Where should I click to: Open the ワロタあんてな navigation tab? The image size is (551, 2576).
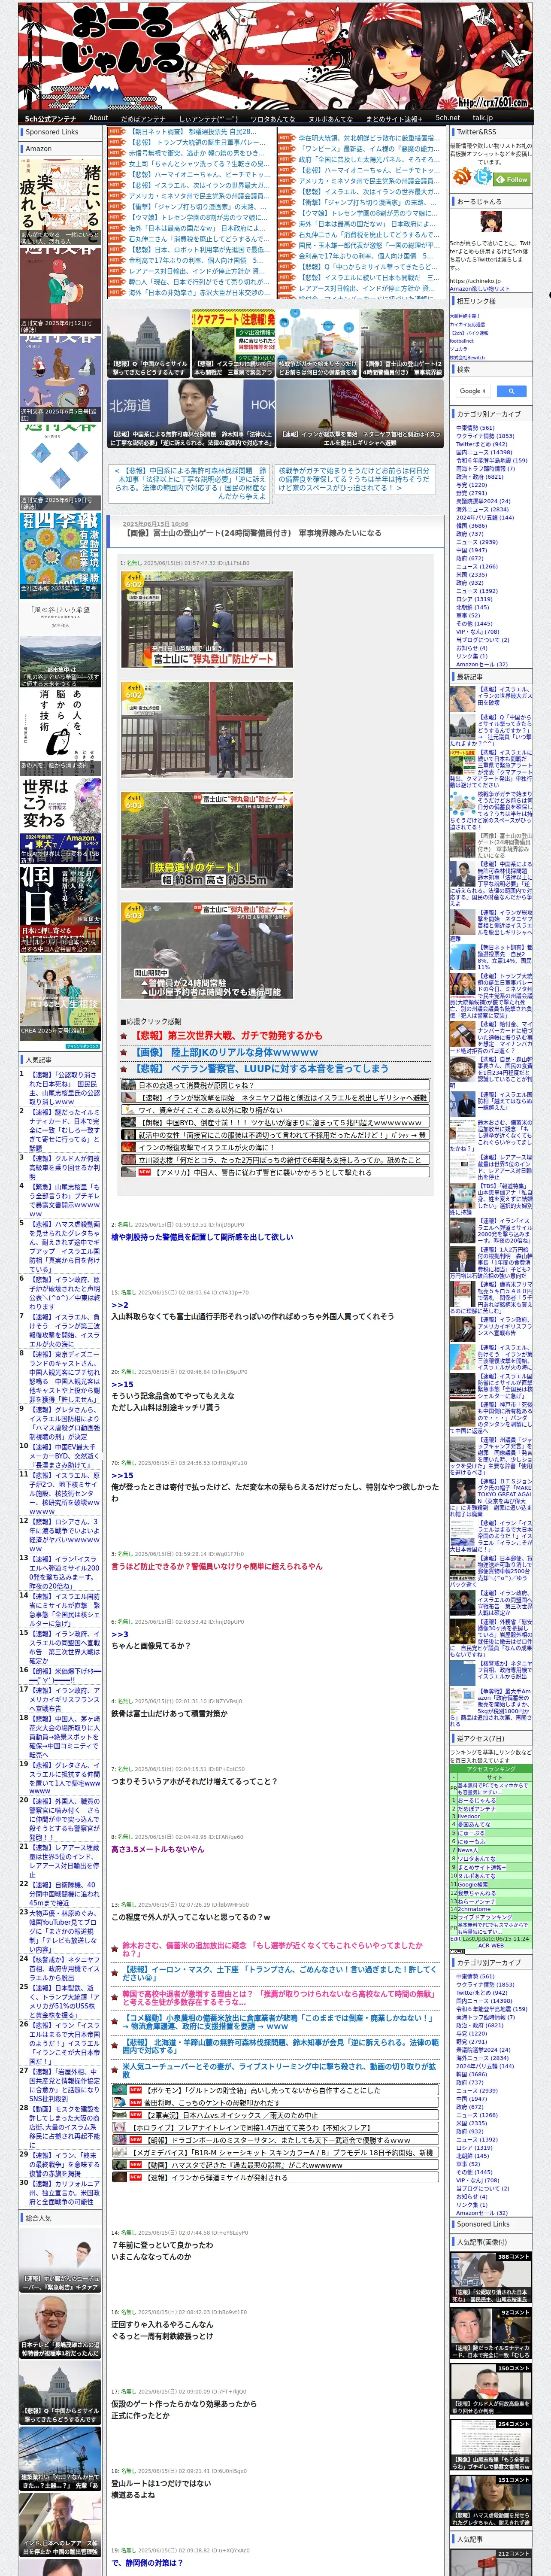(x=272, y=118)
